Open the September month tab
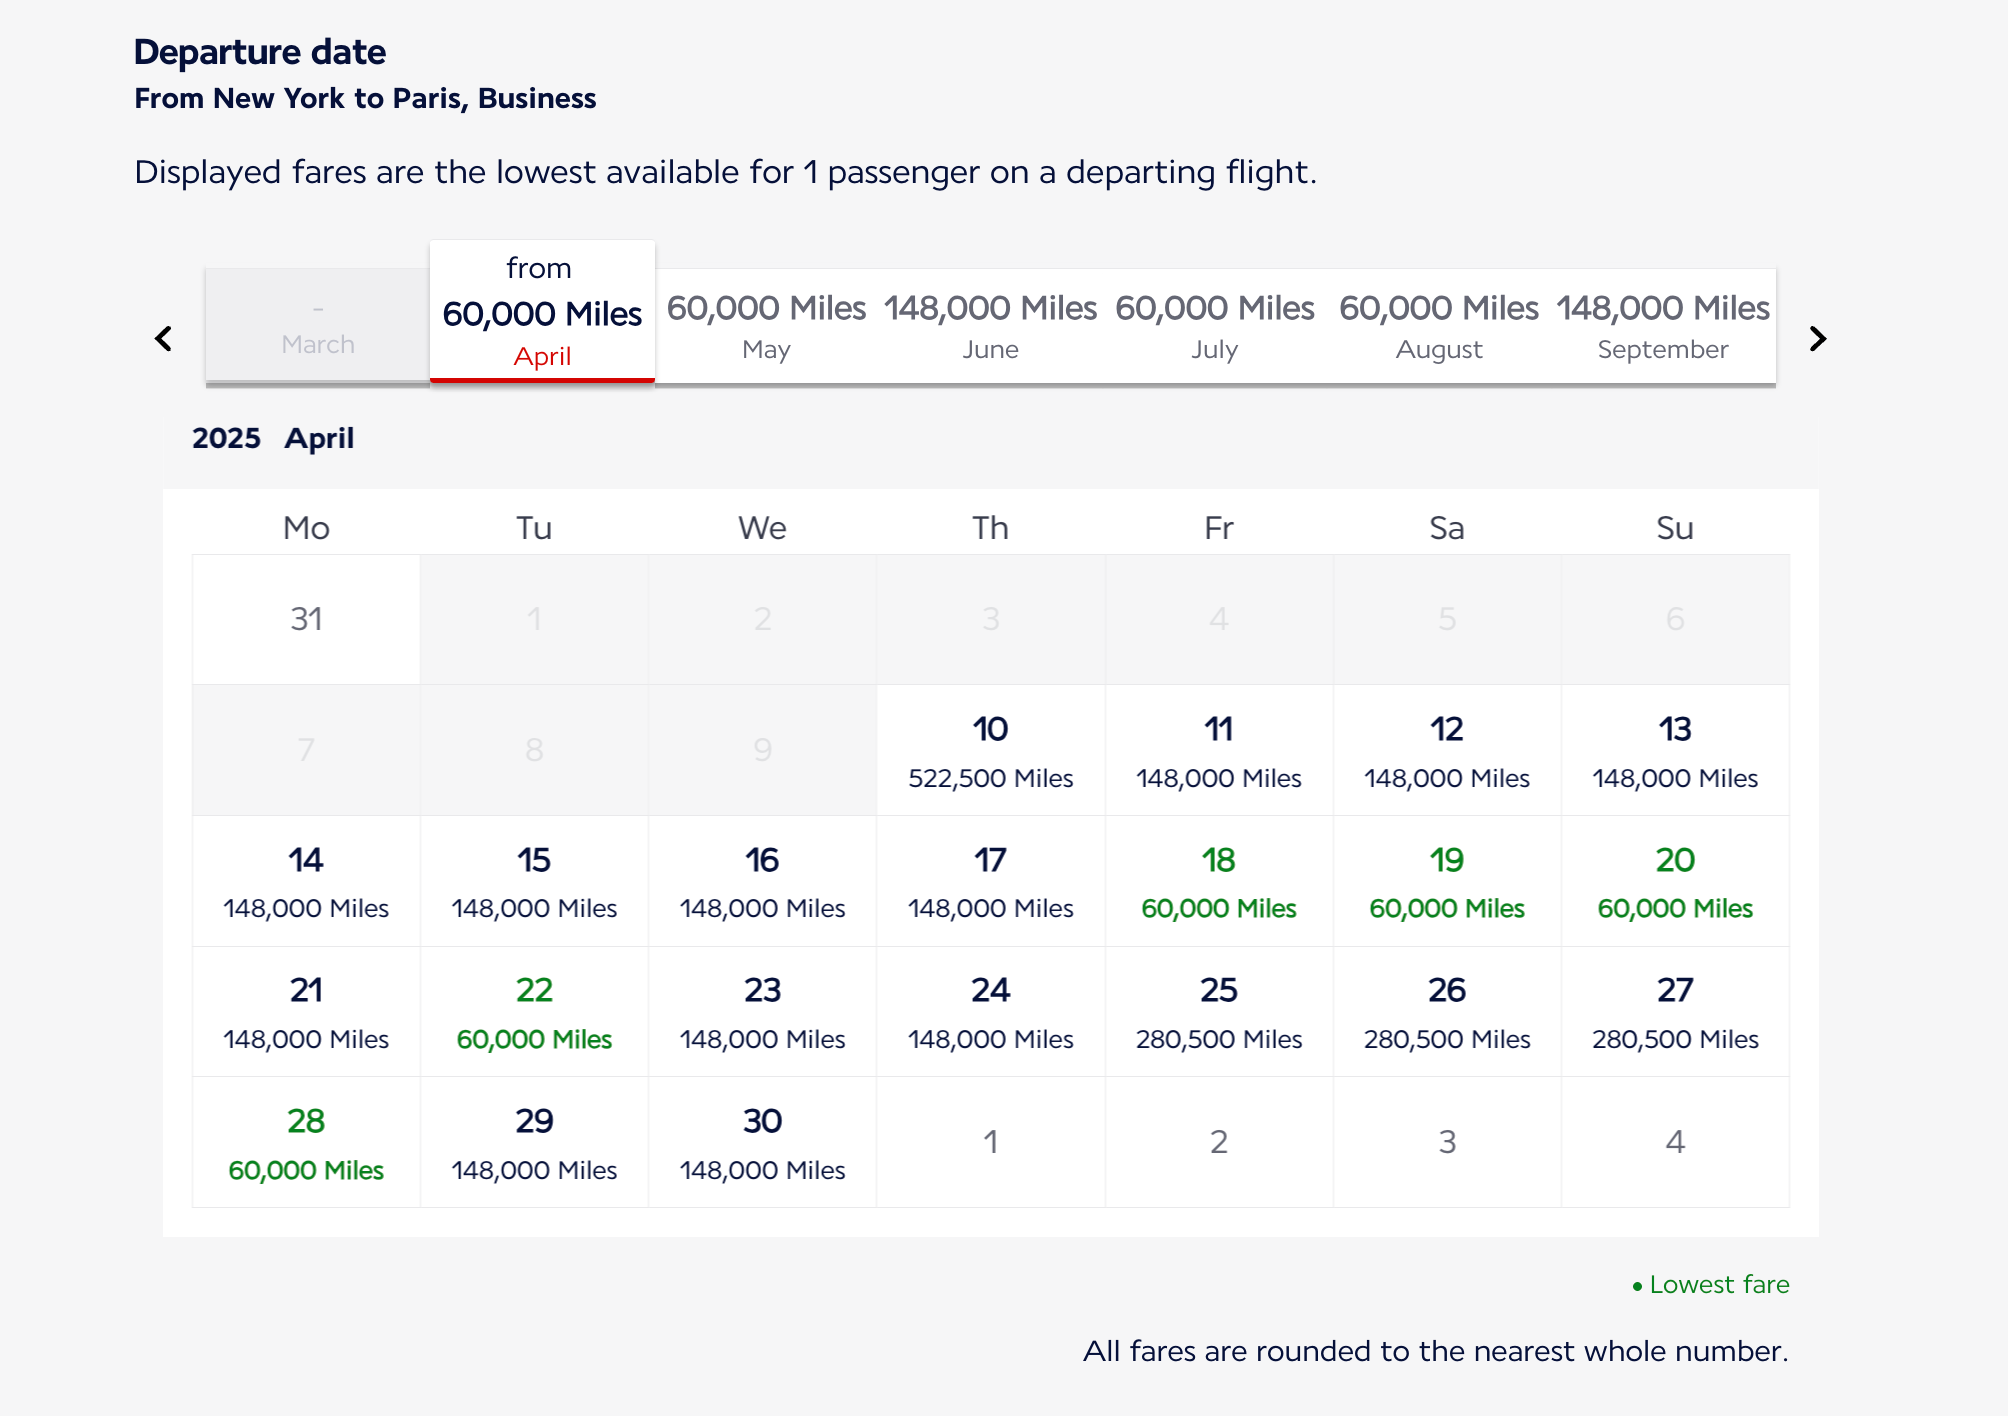Image resolution: width=2008 pixels, height=1416 pixels. (x=1662, y=326)
